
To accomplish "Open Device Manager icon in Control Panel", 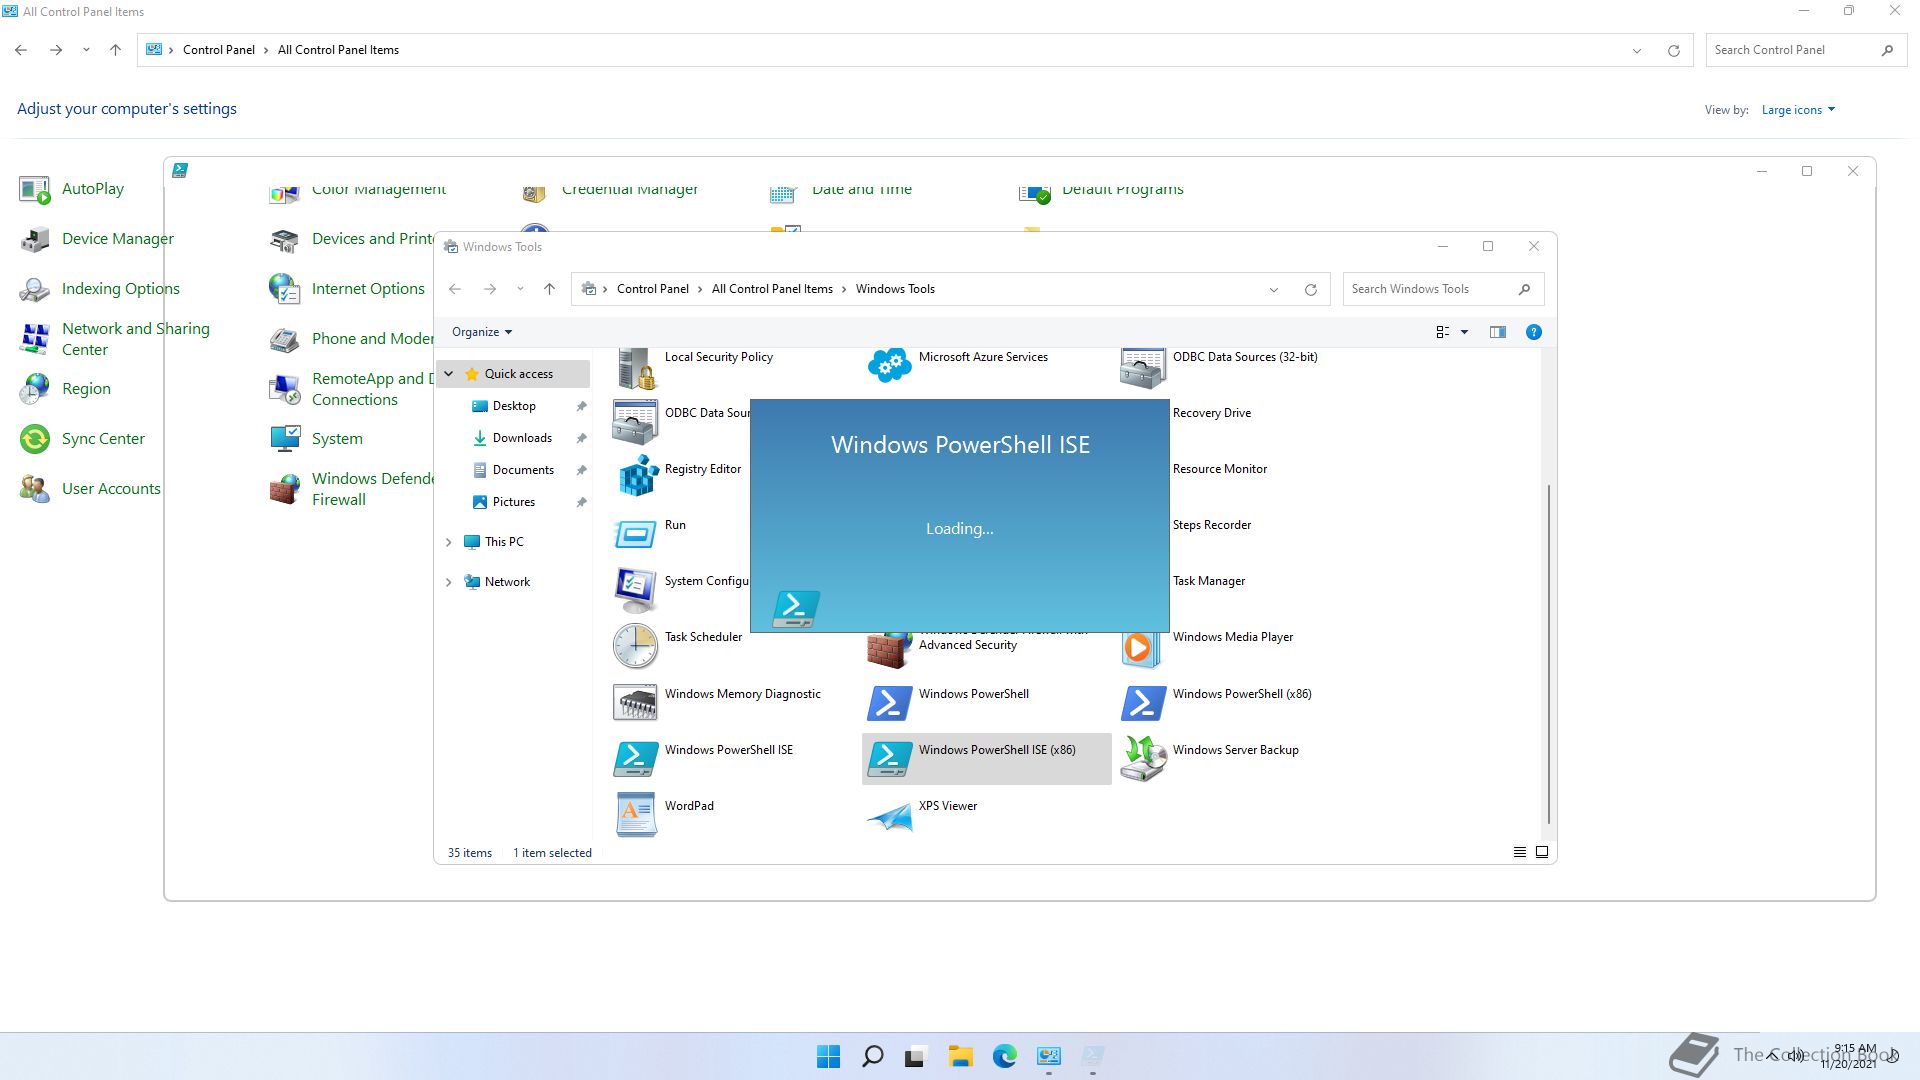I will [35, 239].
